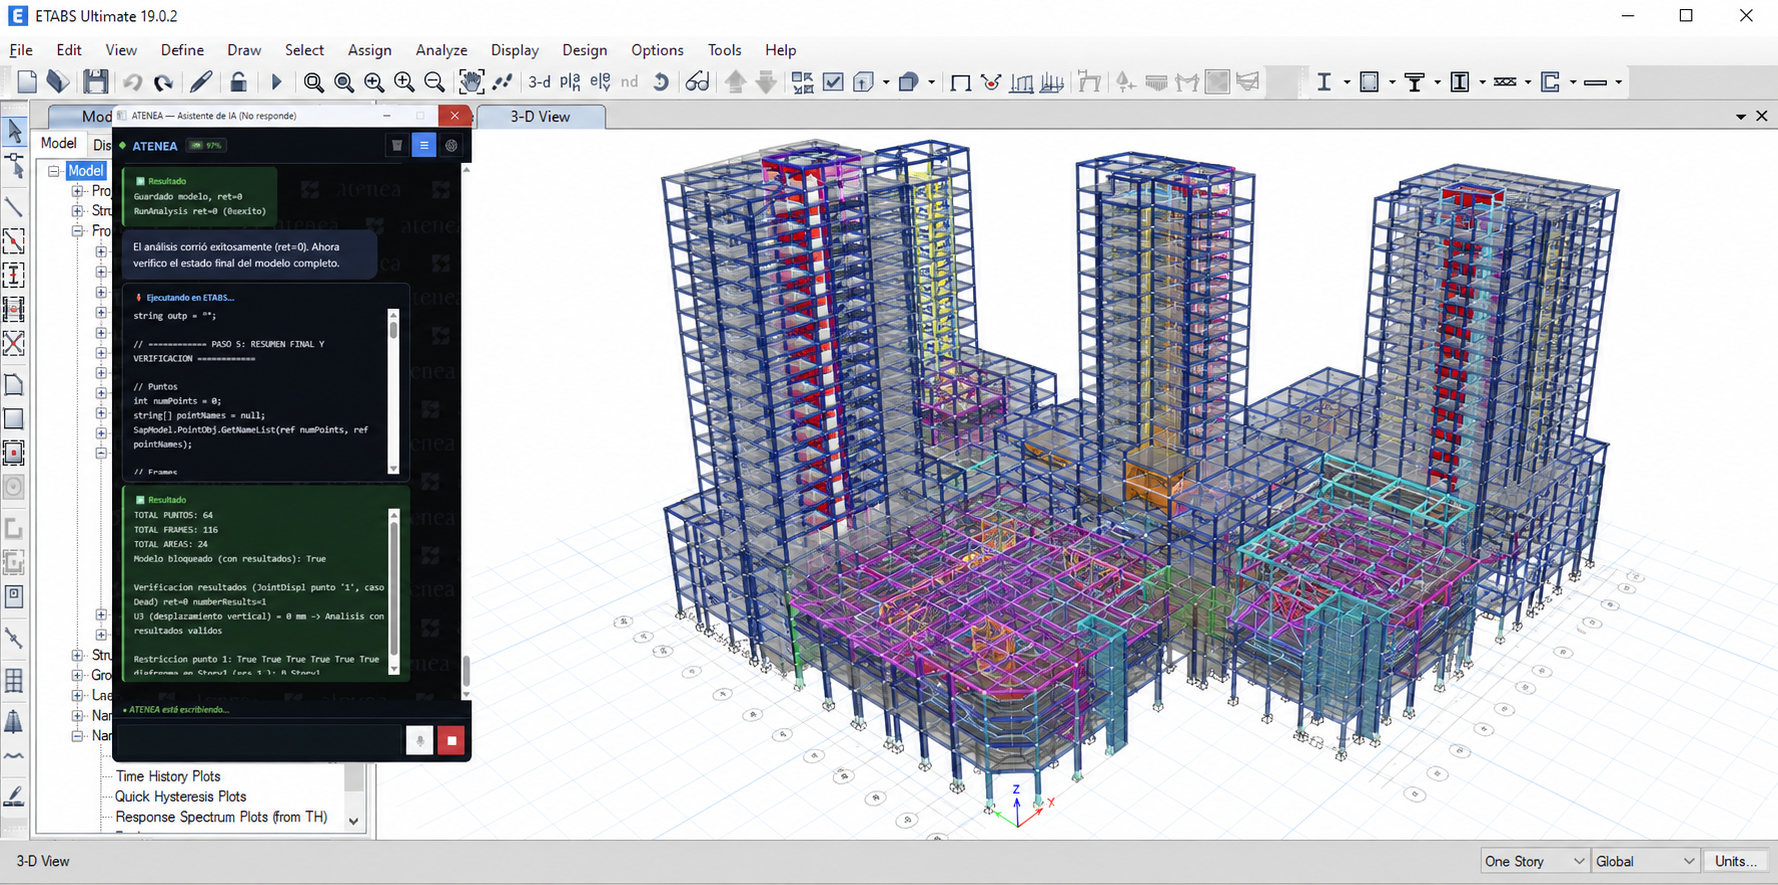Clear ATENEA chat with the trash icon
This screenshot has width=1778, height=885.
397,145
